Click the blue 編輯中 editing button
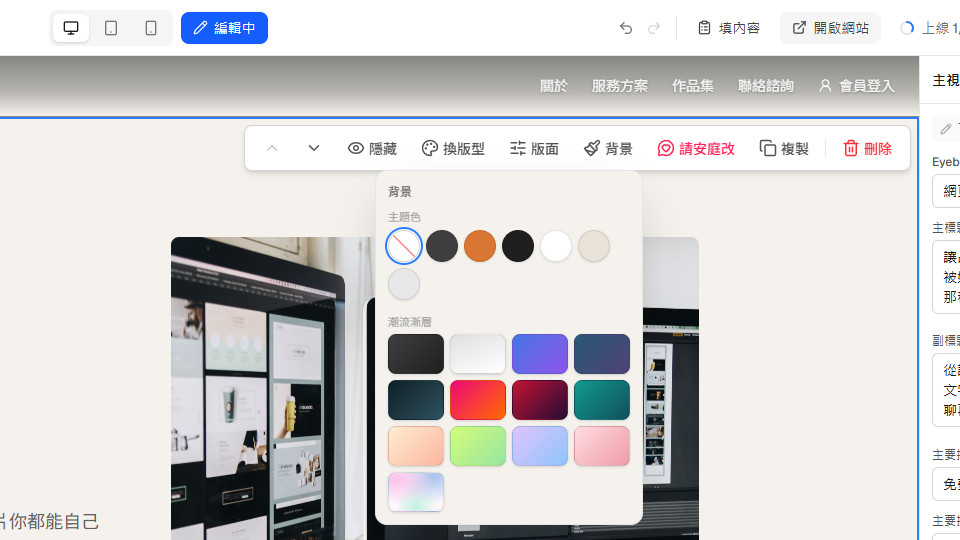Screen dimensions: 960x540 coord(224,28)
